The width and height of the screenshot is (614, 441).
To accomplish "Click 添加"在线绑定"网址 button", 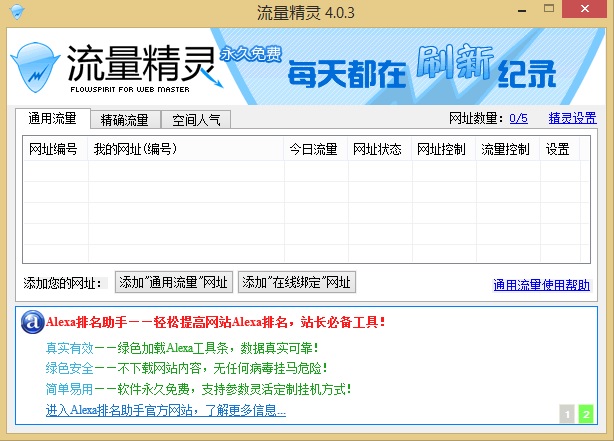I will pyautogui.click(x=297, y=282).
